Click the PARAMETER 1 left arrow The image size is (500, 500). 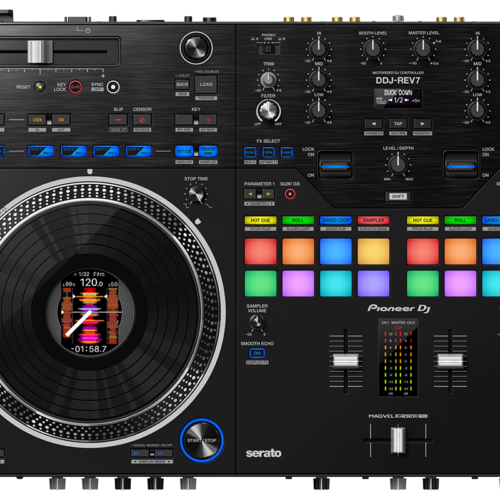coord(250,194)
